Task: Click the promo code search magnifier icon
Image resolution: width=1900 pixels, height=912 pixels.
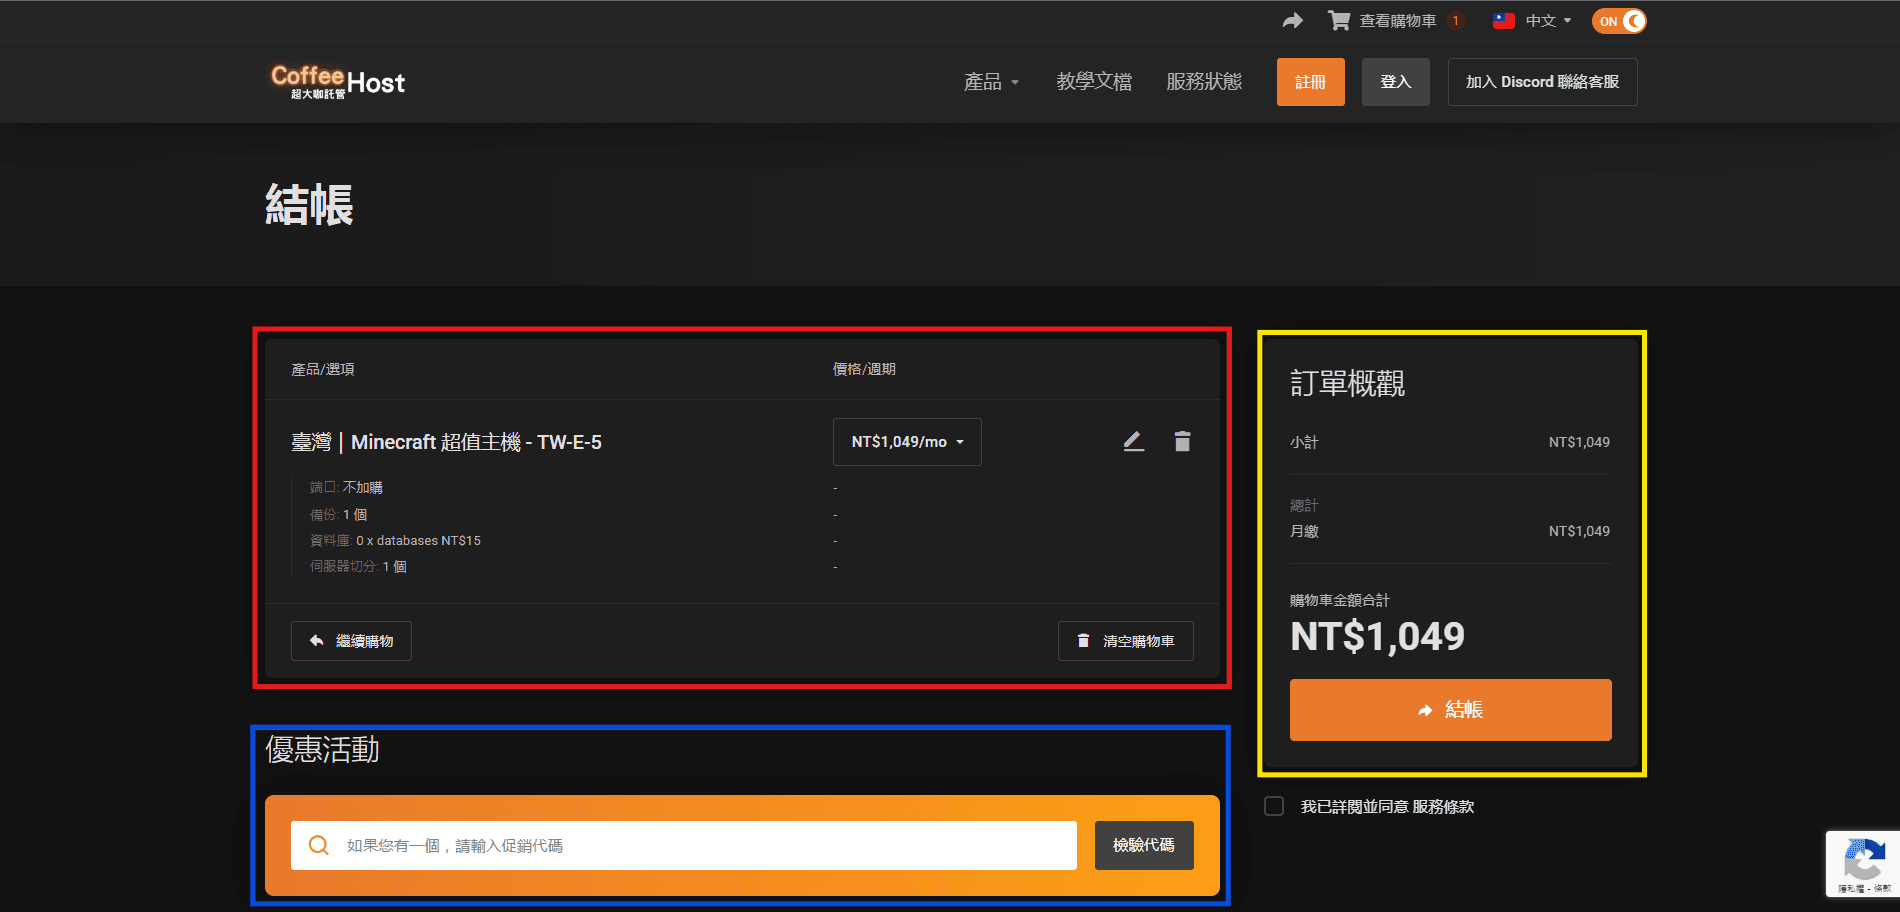Action: point(319,845)
